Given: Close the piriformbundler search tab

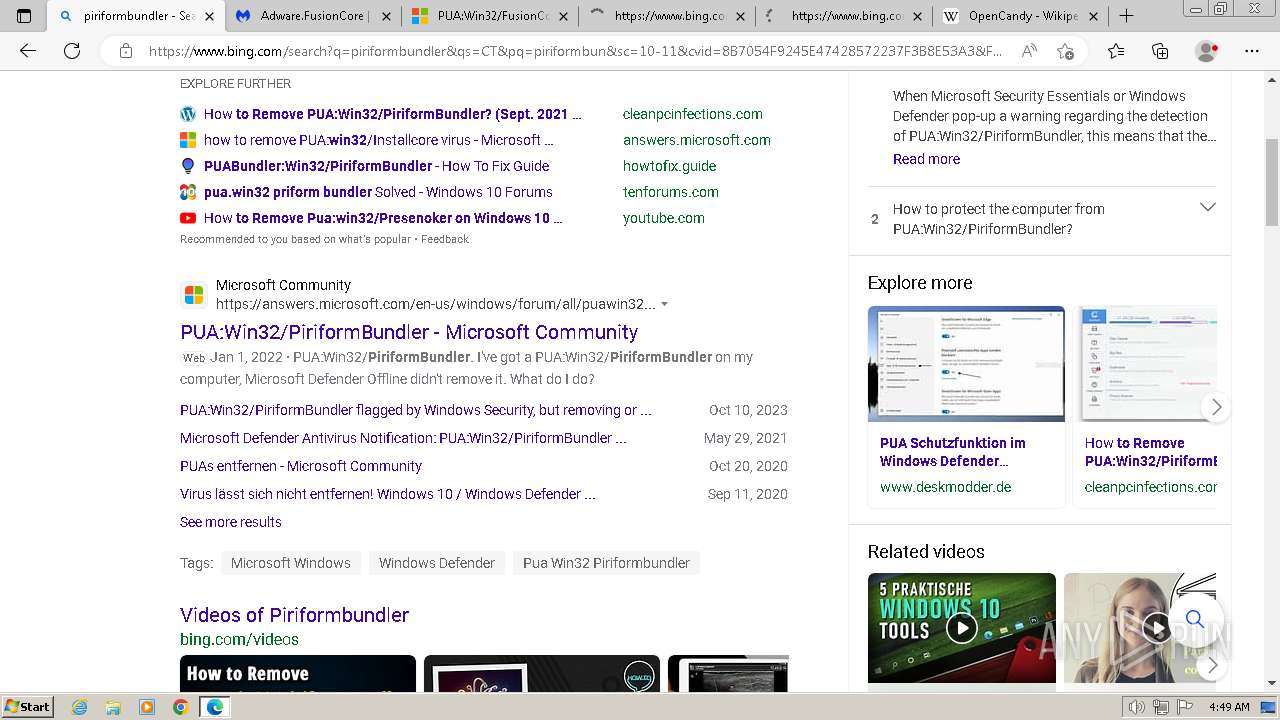Looking at the screenshot, I should [x=211, y=16].
